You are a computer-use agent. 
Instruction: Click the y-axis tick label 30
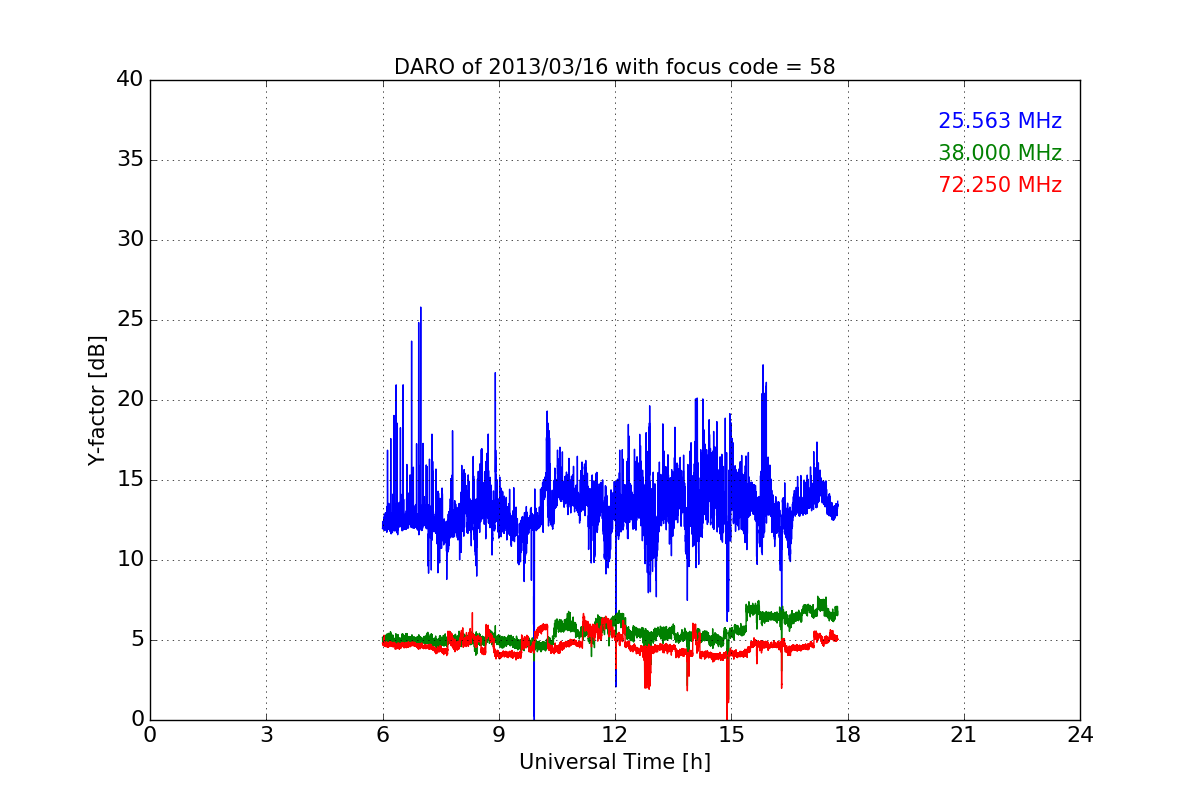pyautogui.click(x=130, y=240)
